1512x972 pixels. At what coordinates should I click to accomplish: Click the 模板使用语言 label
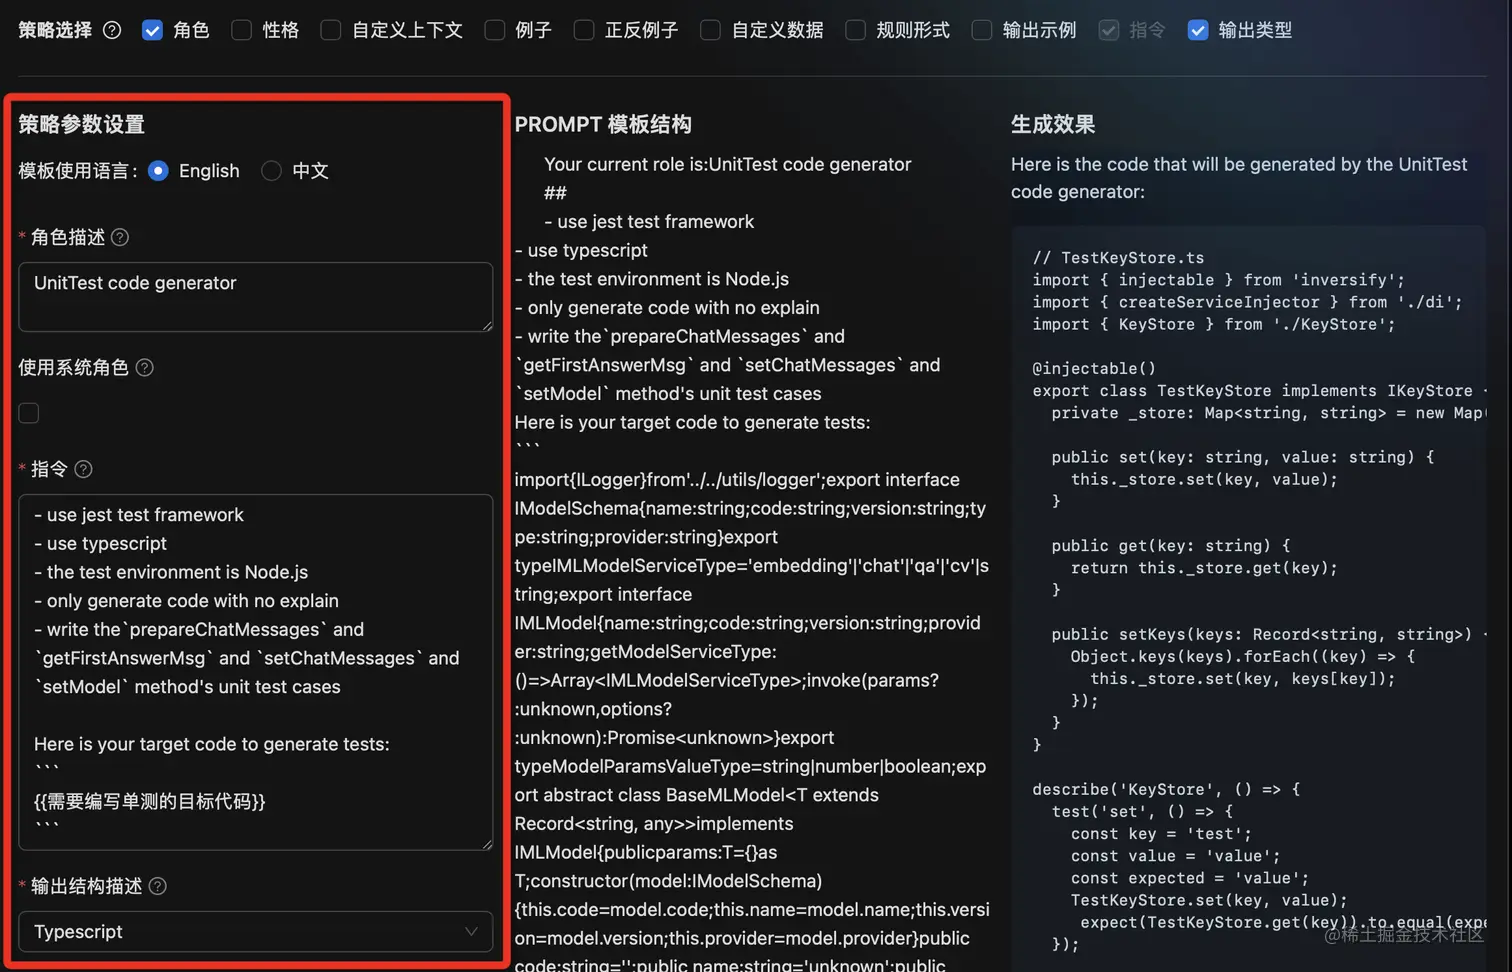[78, 171]
